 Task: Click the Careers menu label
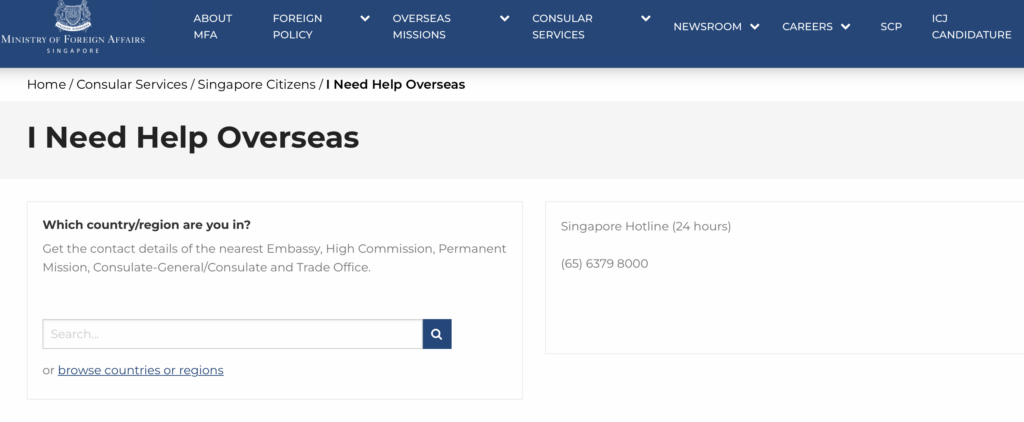coord(807,27)
